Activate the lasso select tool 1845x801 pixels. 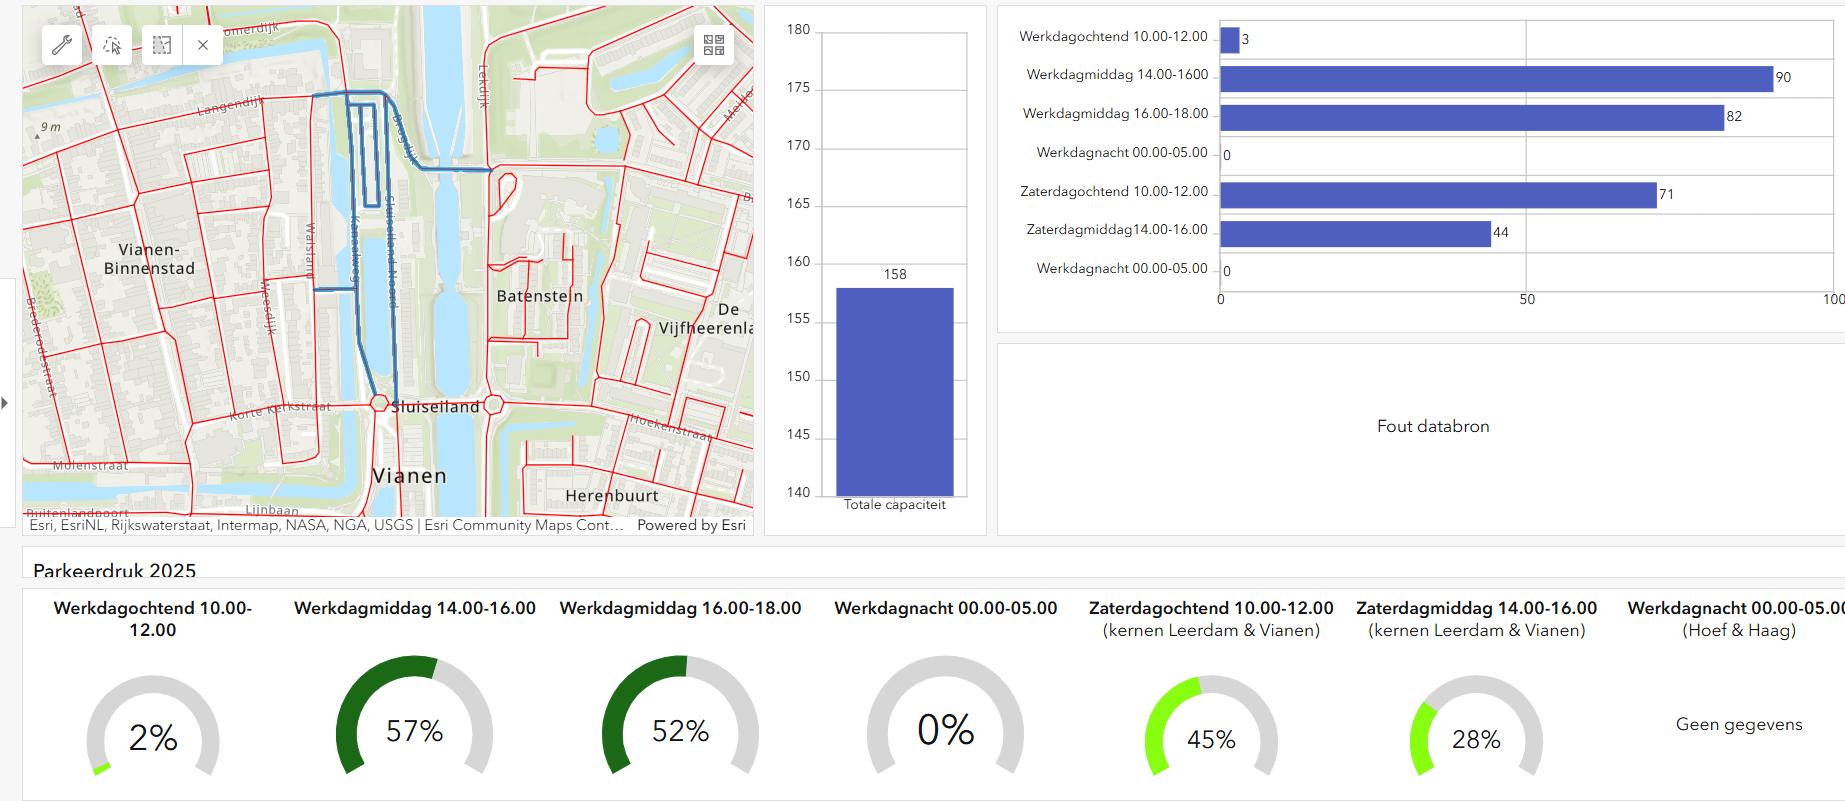(112, 45)
